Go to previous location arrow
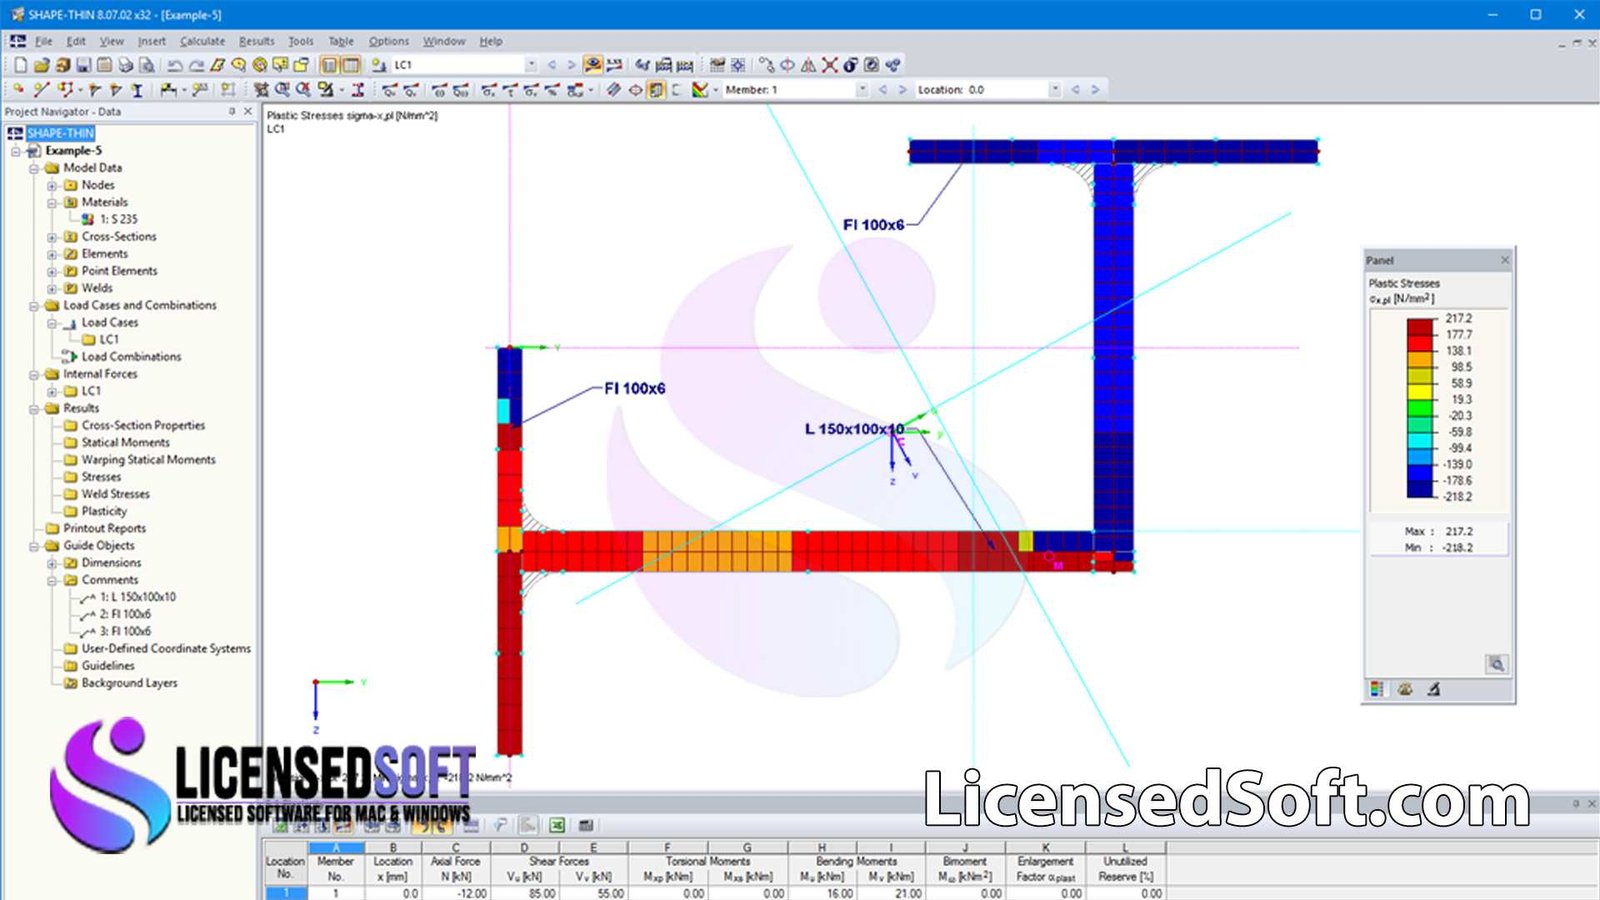Viewport: 1600px width, 900px height. point(1075,90)
